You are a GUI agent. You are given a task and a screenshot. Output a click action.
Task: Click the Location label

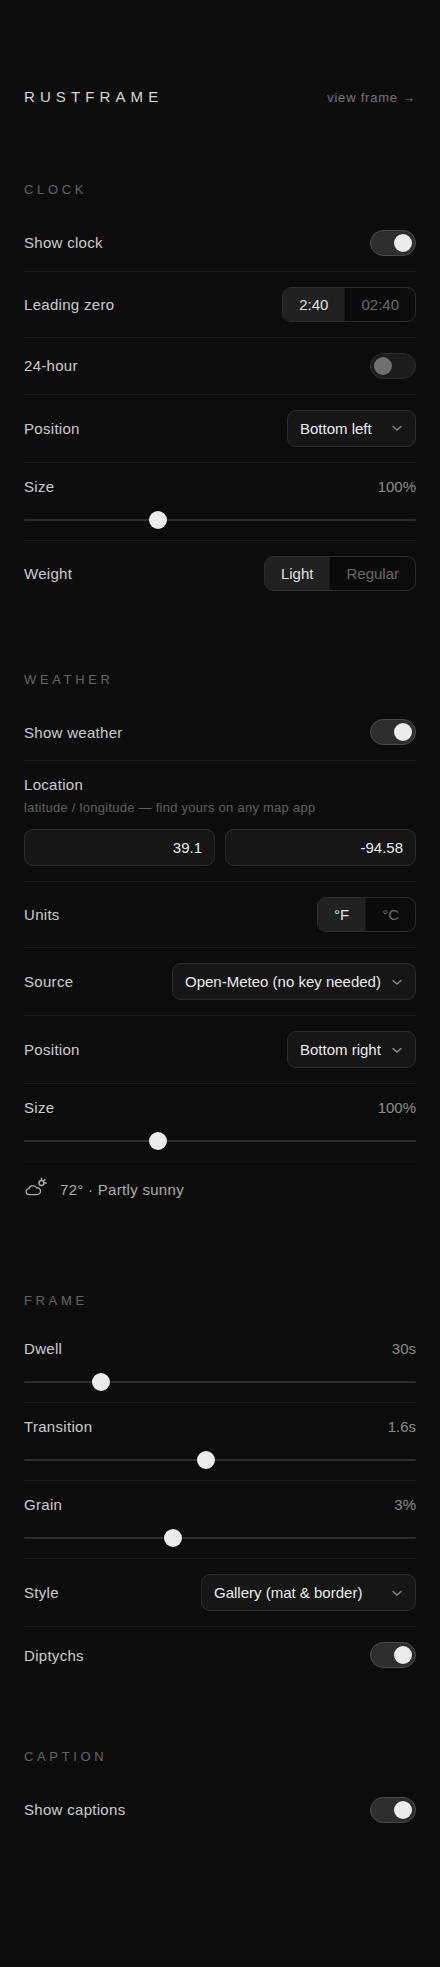pos(53,785)
